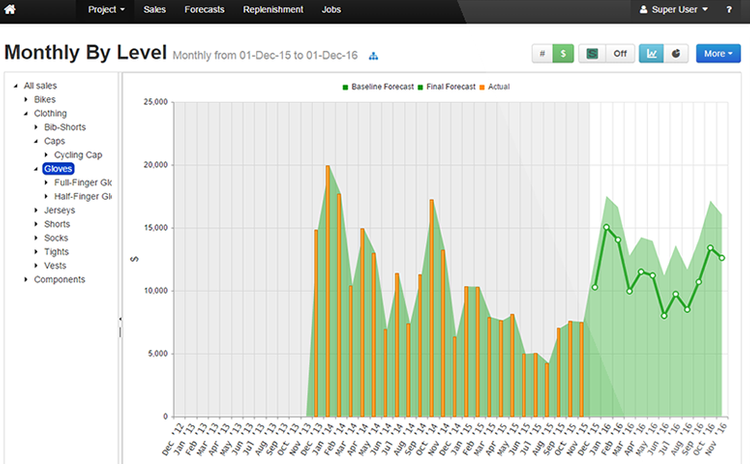The width and height of the screenshot is (750, 464).
Task: Select Jerseys in the category tree
Action: 58,210
